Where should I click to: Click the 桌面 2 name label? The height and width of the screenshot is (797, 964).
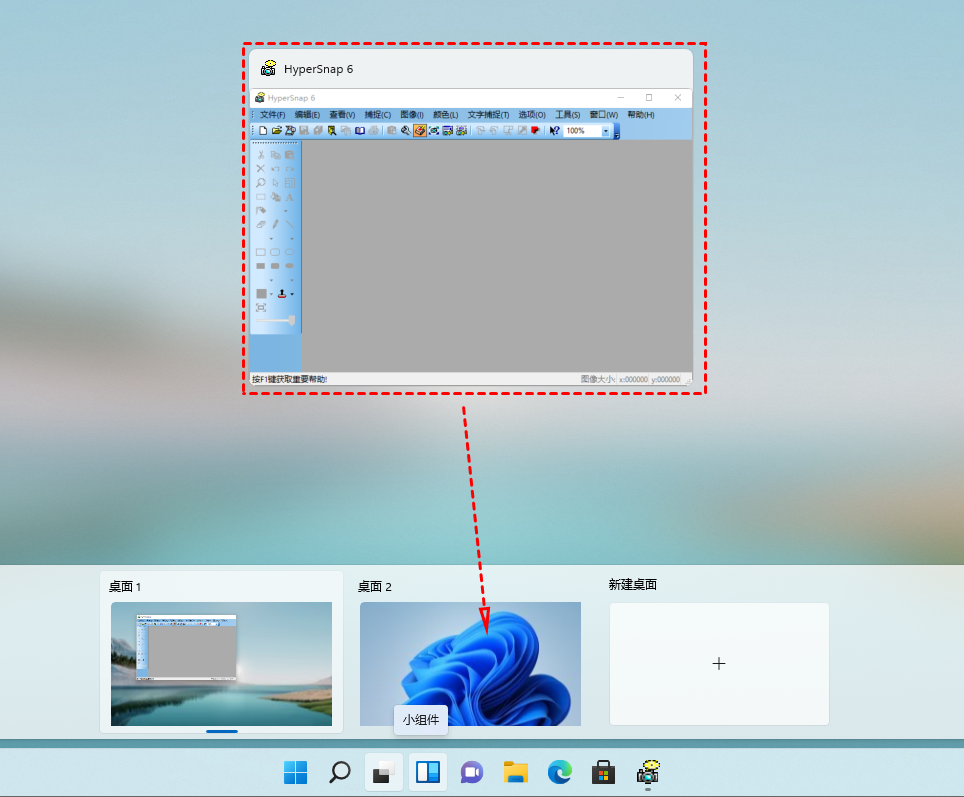[x=374, y=587]
